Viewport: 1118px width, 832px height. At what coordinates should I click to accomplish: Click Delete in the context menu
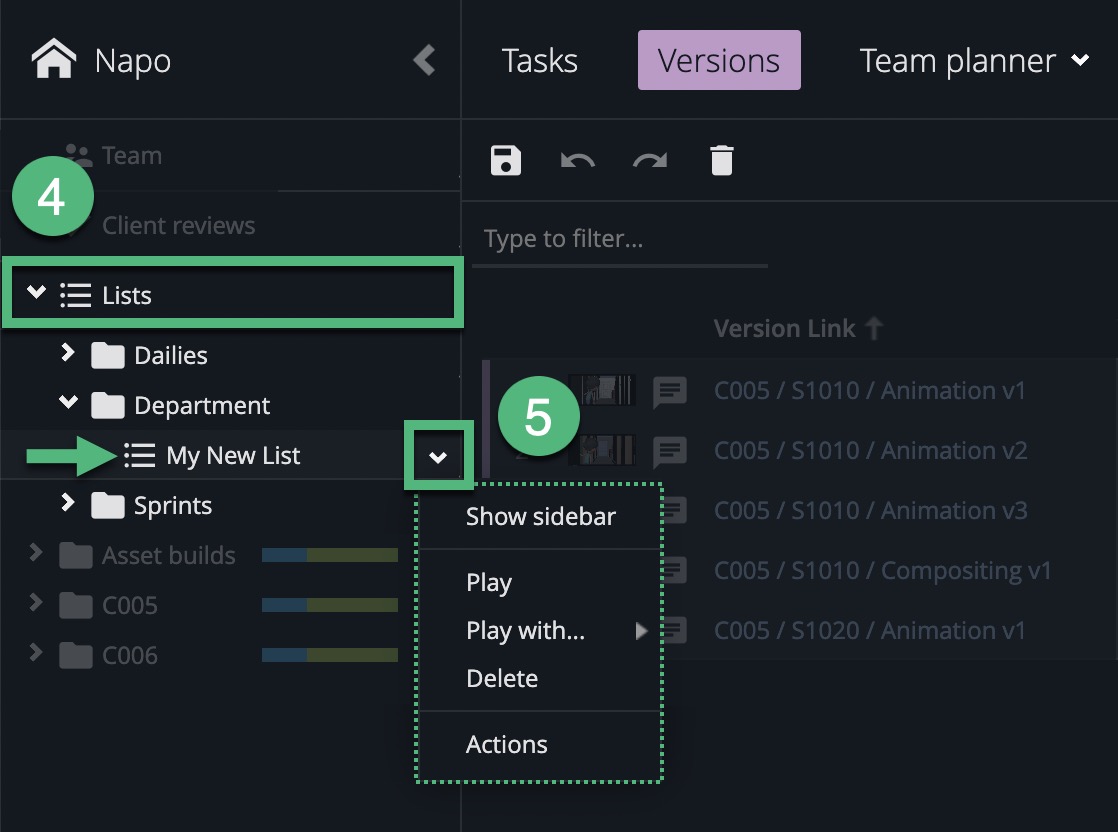502,679
